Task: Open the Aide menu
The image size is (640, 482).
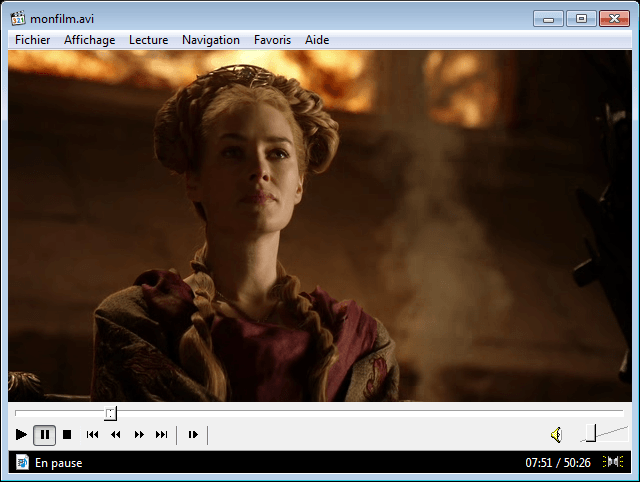Action: pos(316,40)
